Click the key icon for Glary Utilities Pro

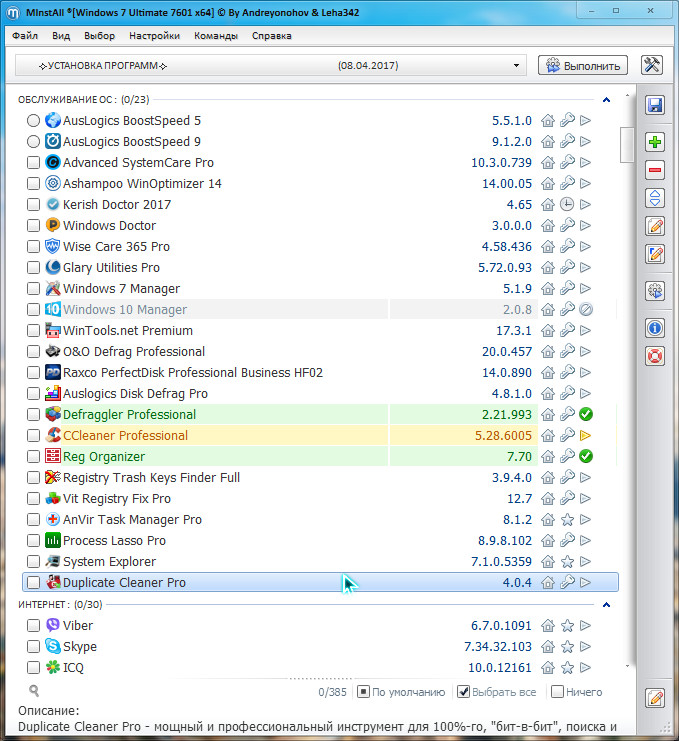(567, 267)
